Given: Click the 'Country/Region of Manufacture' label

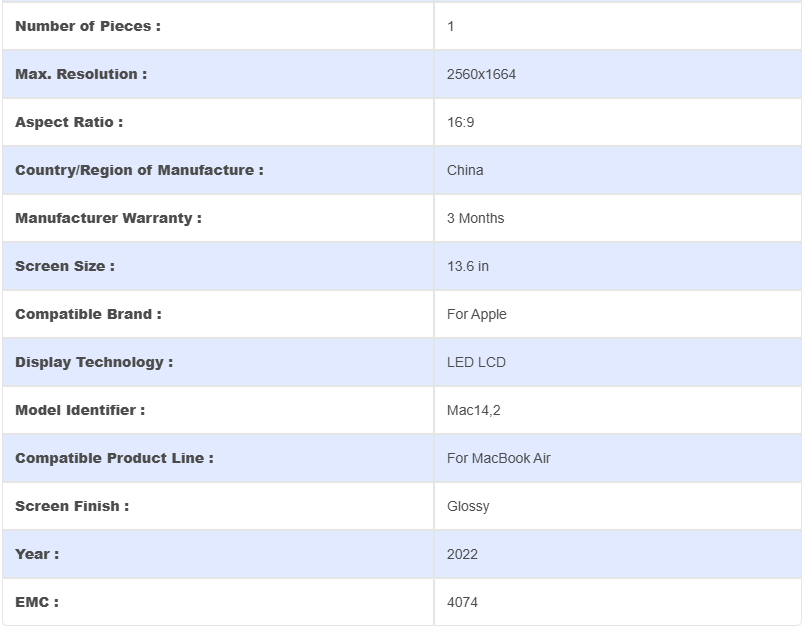Looking at the screenshot, I should point(139,170).
